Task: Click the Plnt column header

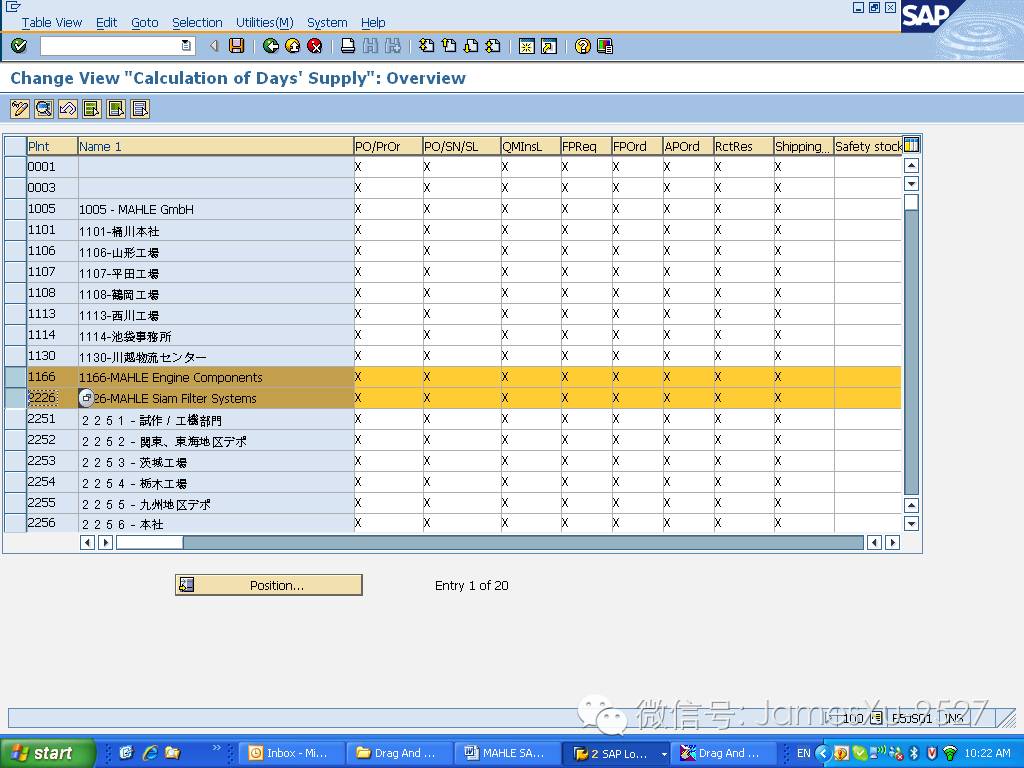Action: 52,146
